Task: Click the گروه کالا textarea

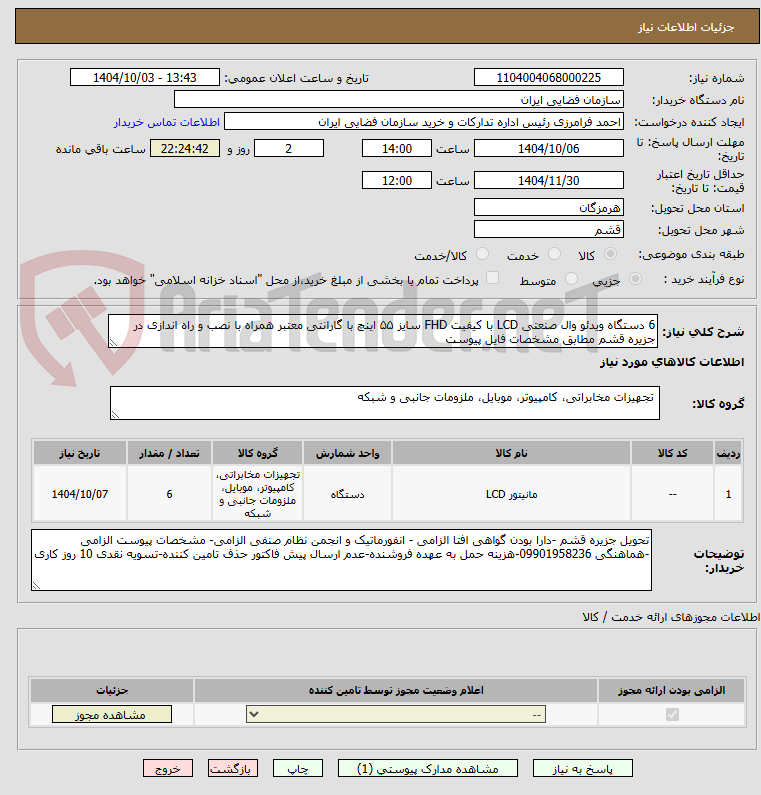Action: pyautogui.click(x=385, y=403)
